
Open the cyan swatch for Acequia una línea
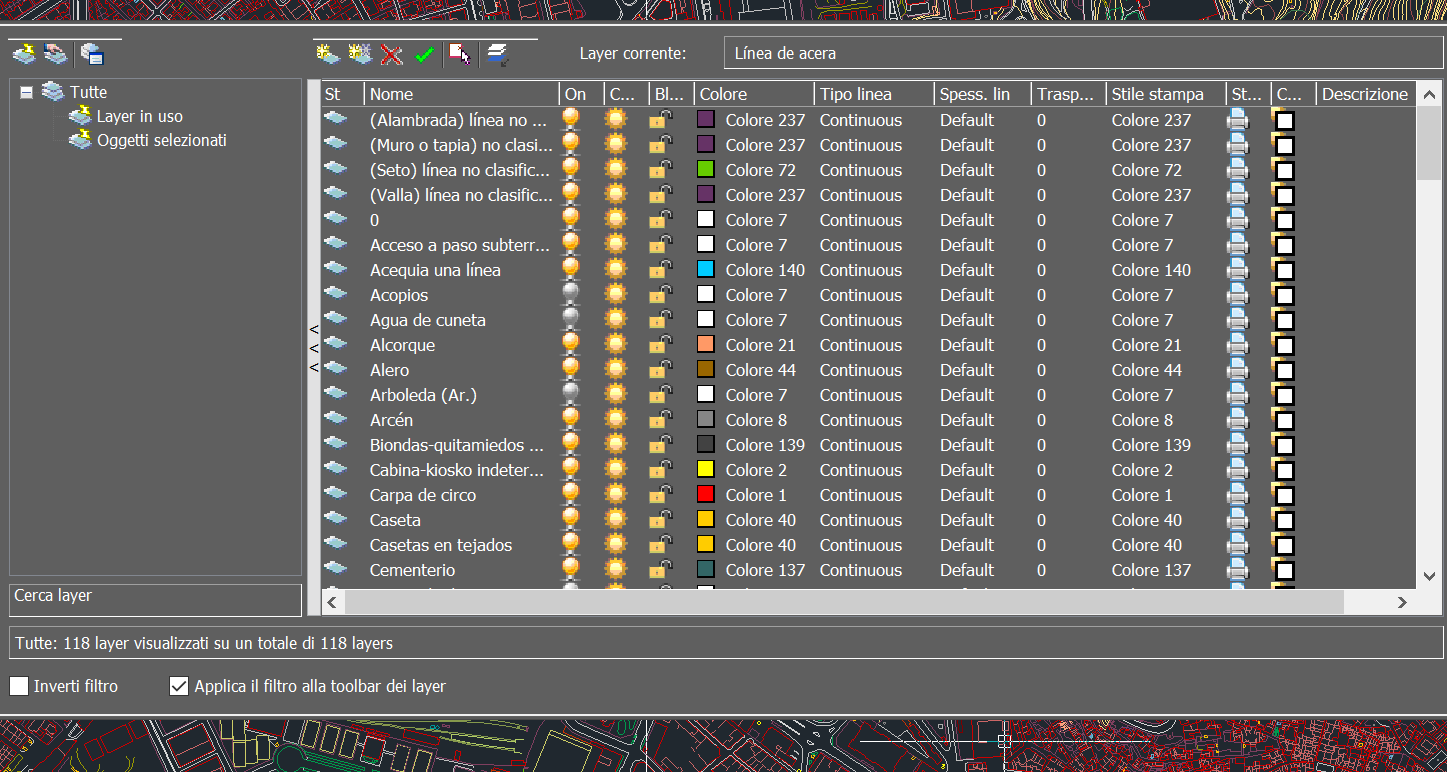(706, 269)
